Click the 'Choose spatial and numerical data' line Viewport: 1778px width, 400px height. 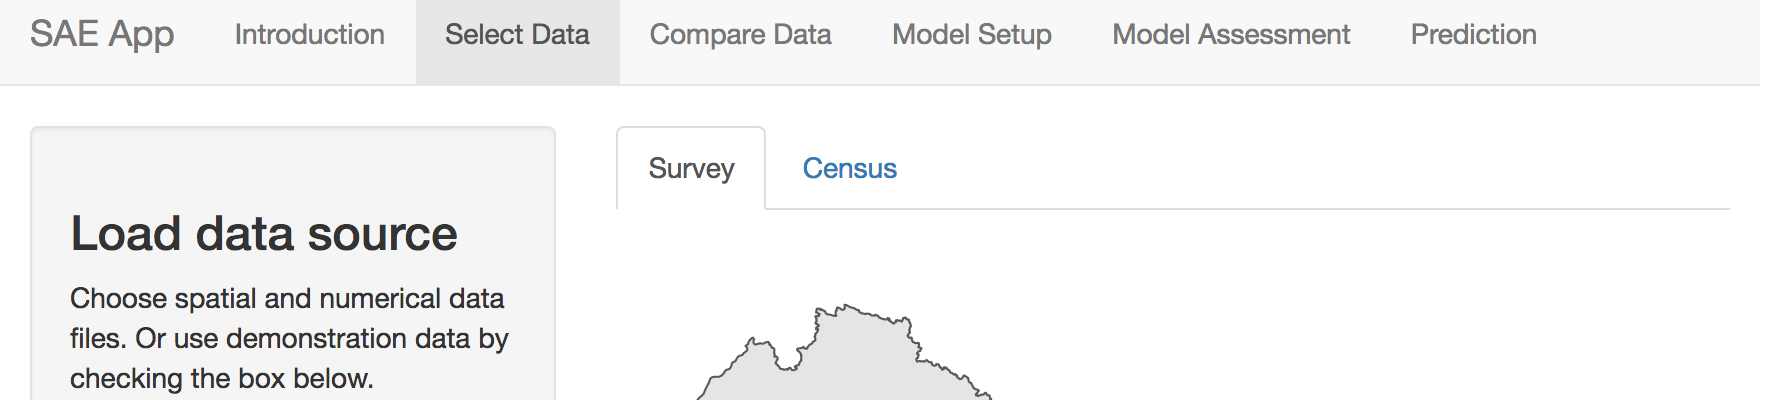click(287, 299)
